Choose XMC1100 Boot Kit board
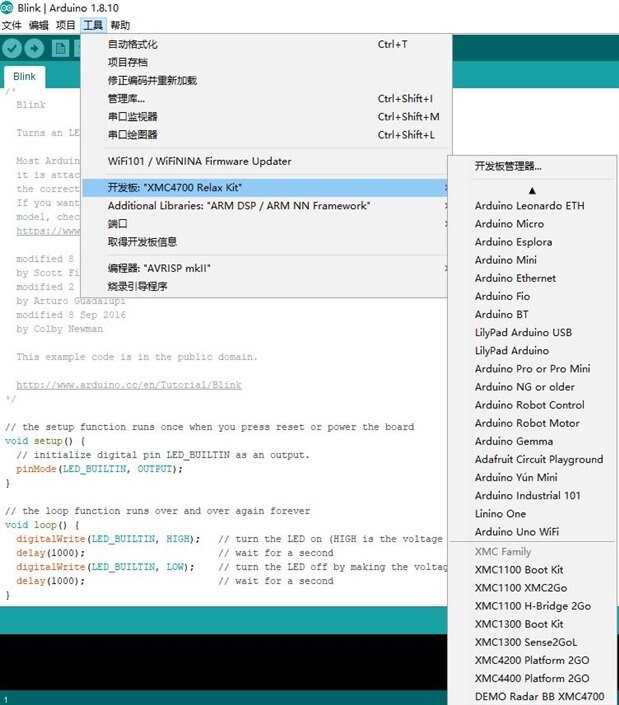Image resolution: width=619 pixels, height=705 pixels. [533, 570]
